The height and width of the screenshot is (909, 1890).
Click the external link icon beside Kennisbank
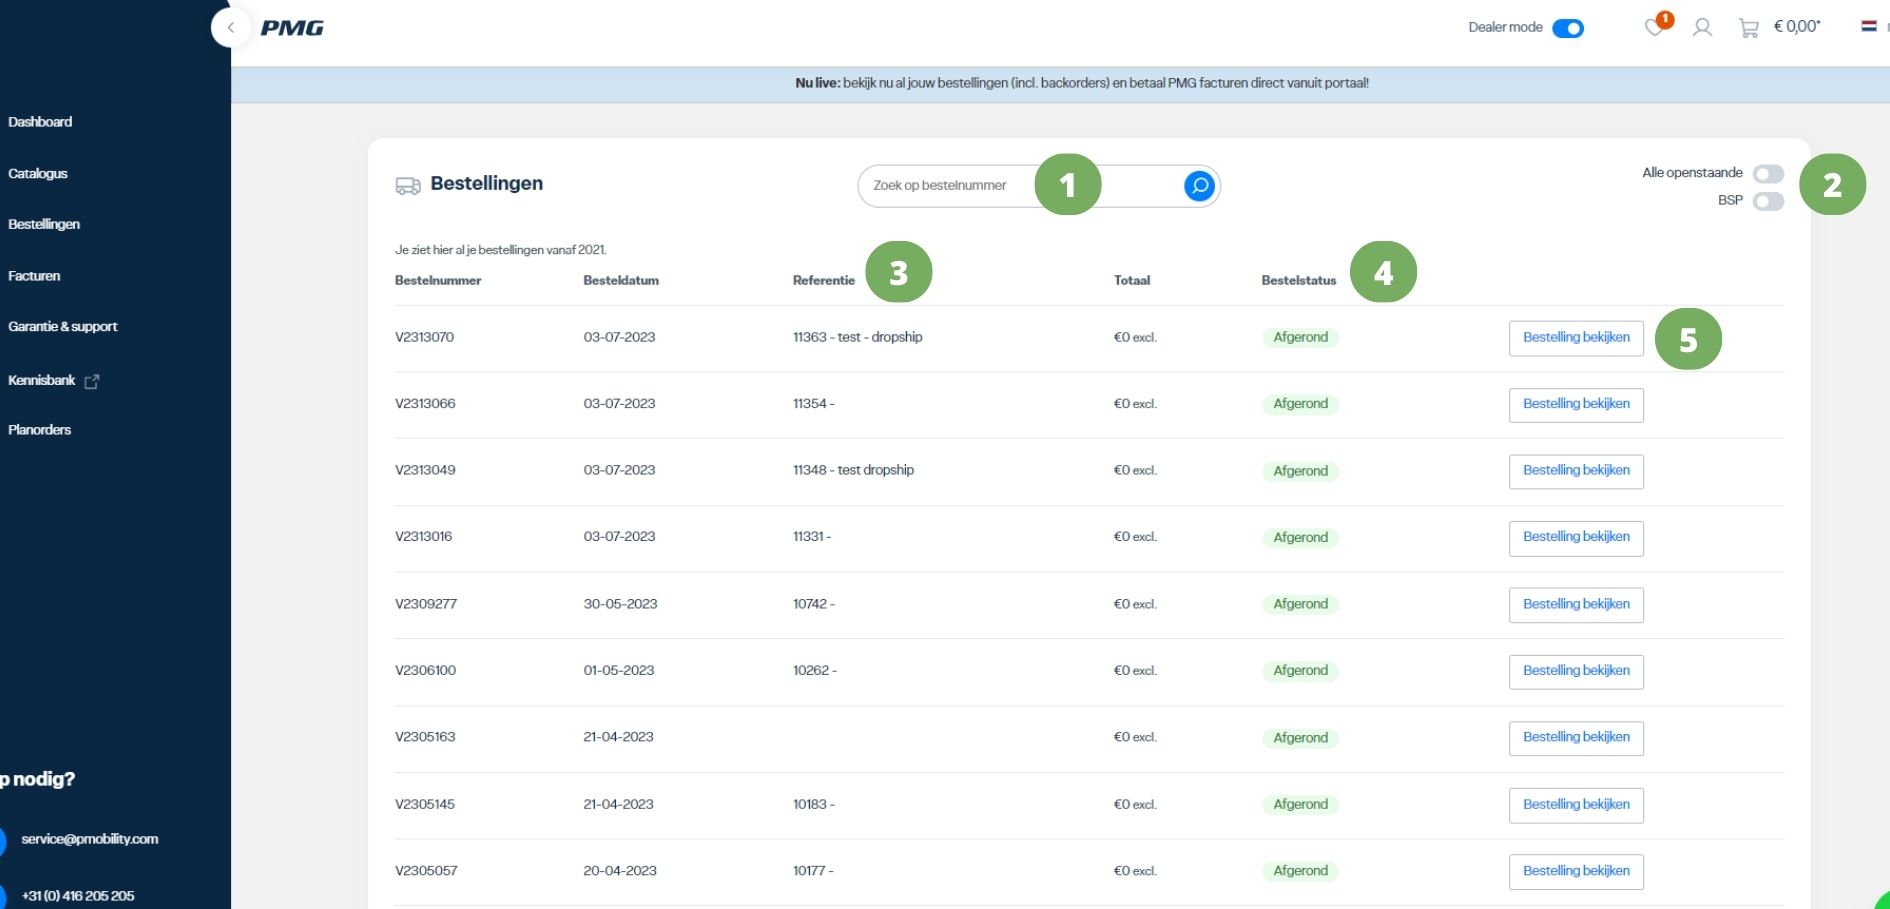pyautogui.click(x=92, y=381)
